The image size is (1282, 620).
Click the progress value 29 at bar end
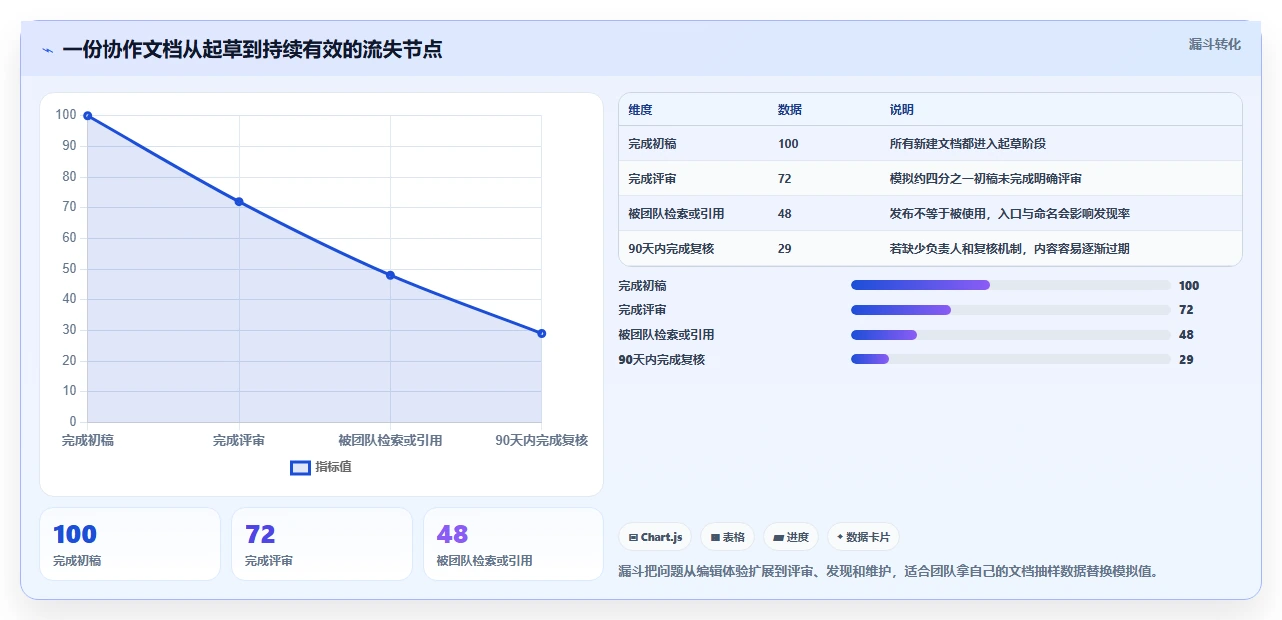pos(1186,359)
